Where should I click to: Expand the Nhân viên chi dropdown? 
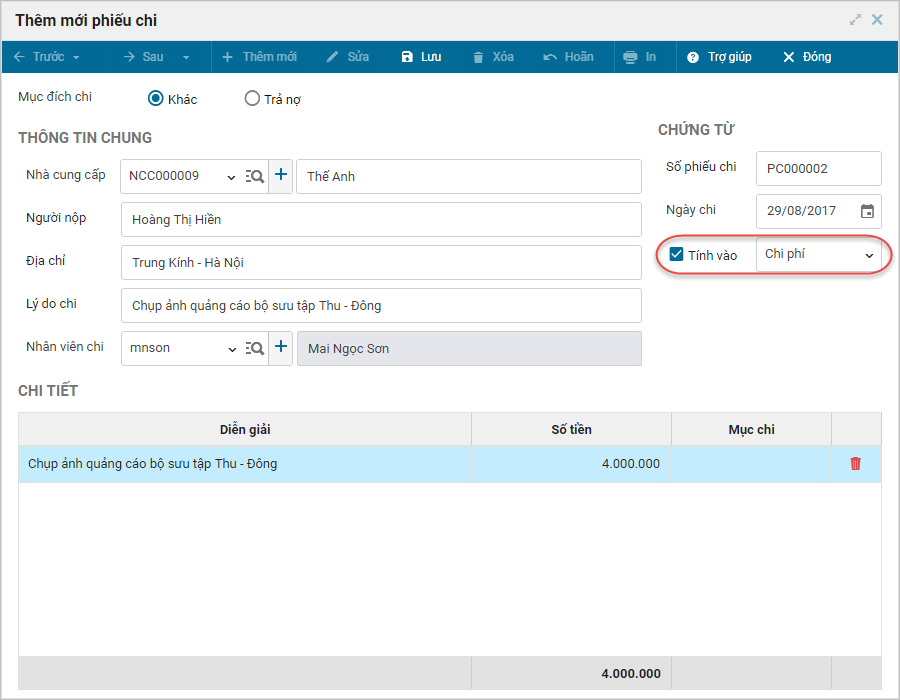(231, 349)
